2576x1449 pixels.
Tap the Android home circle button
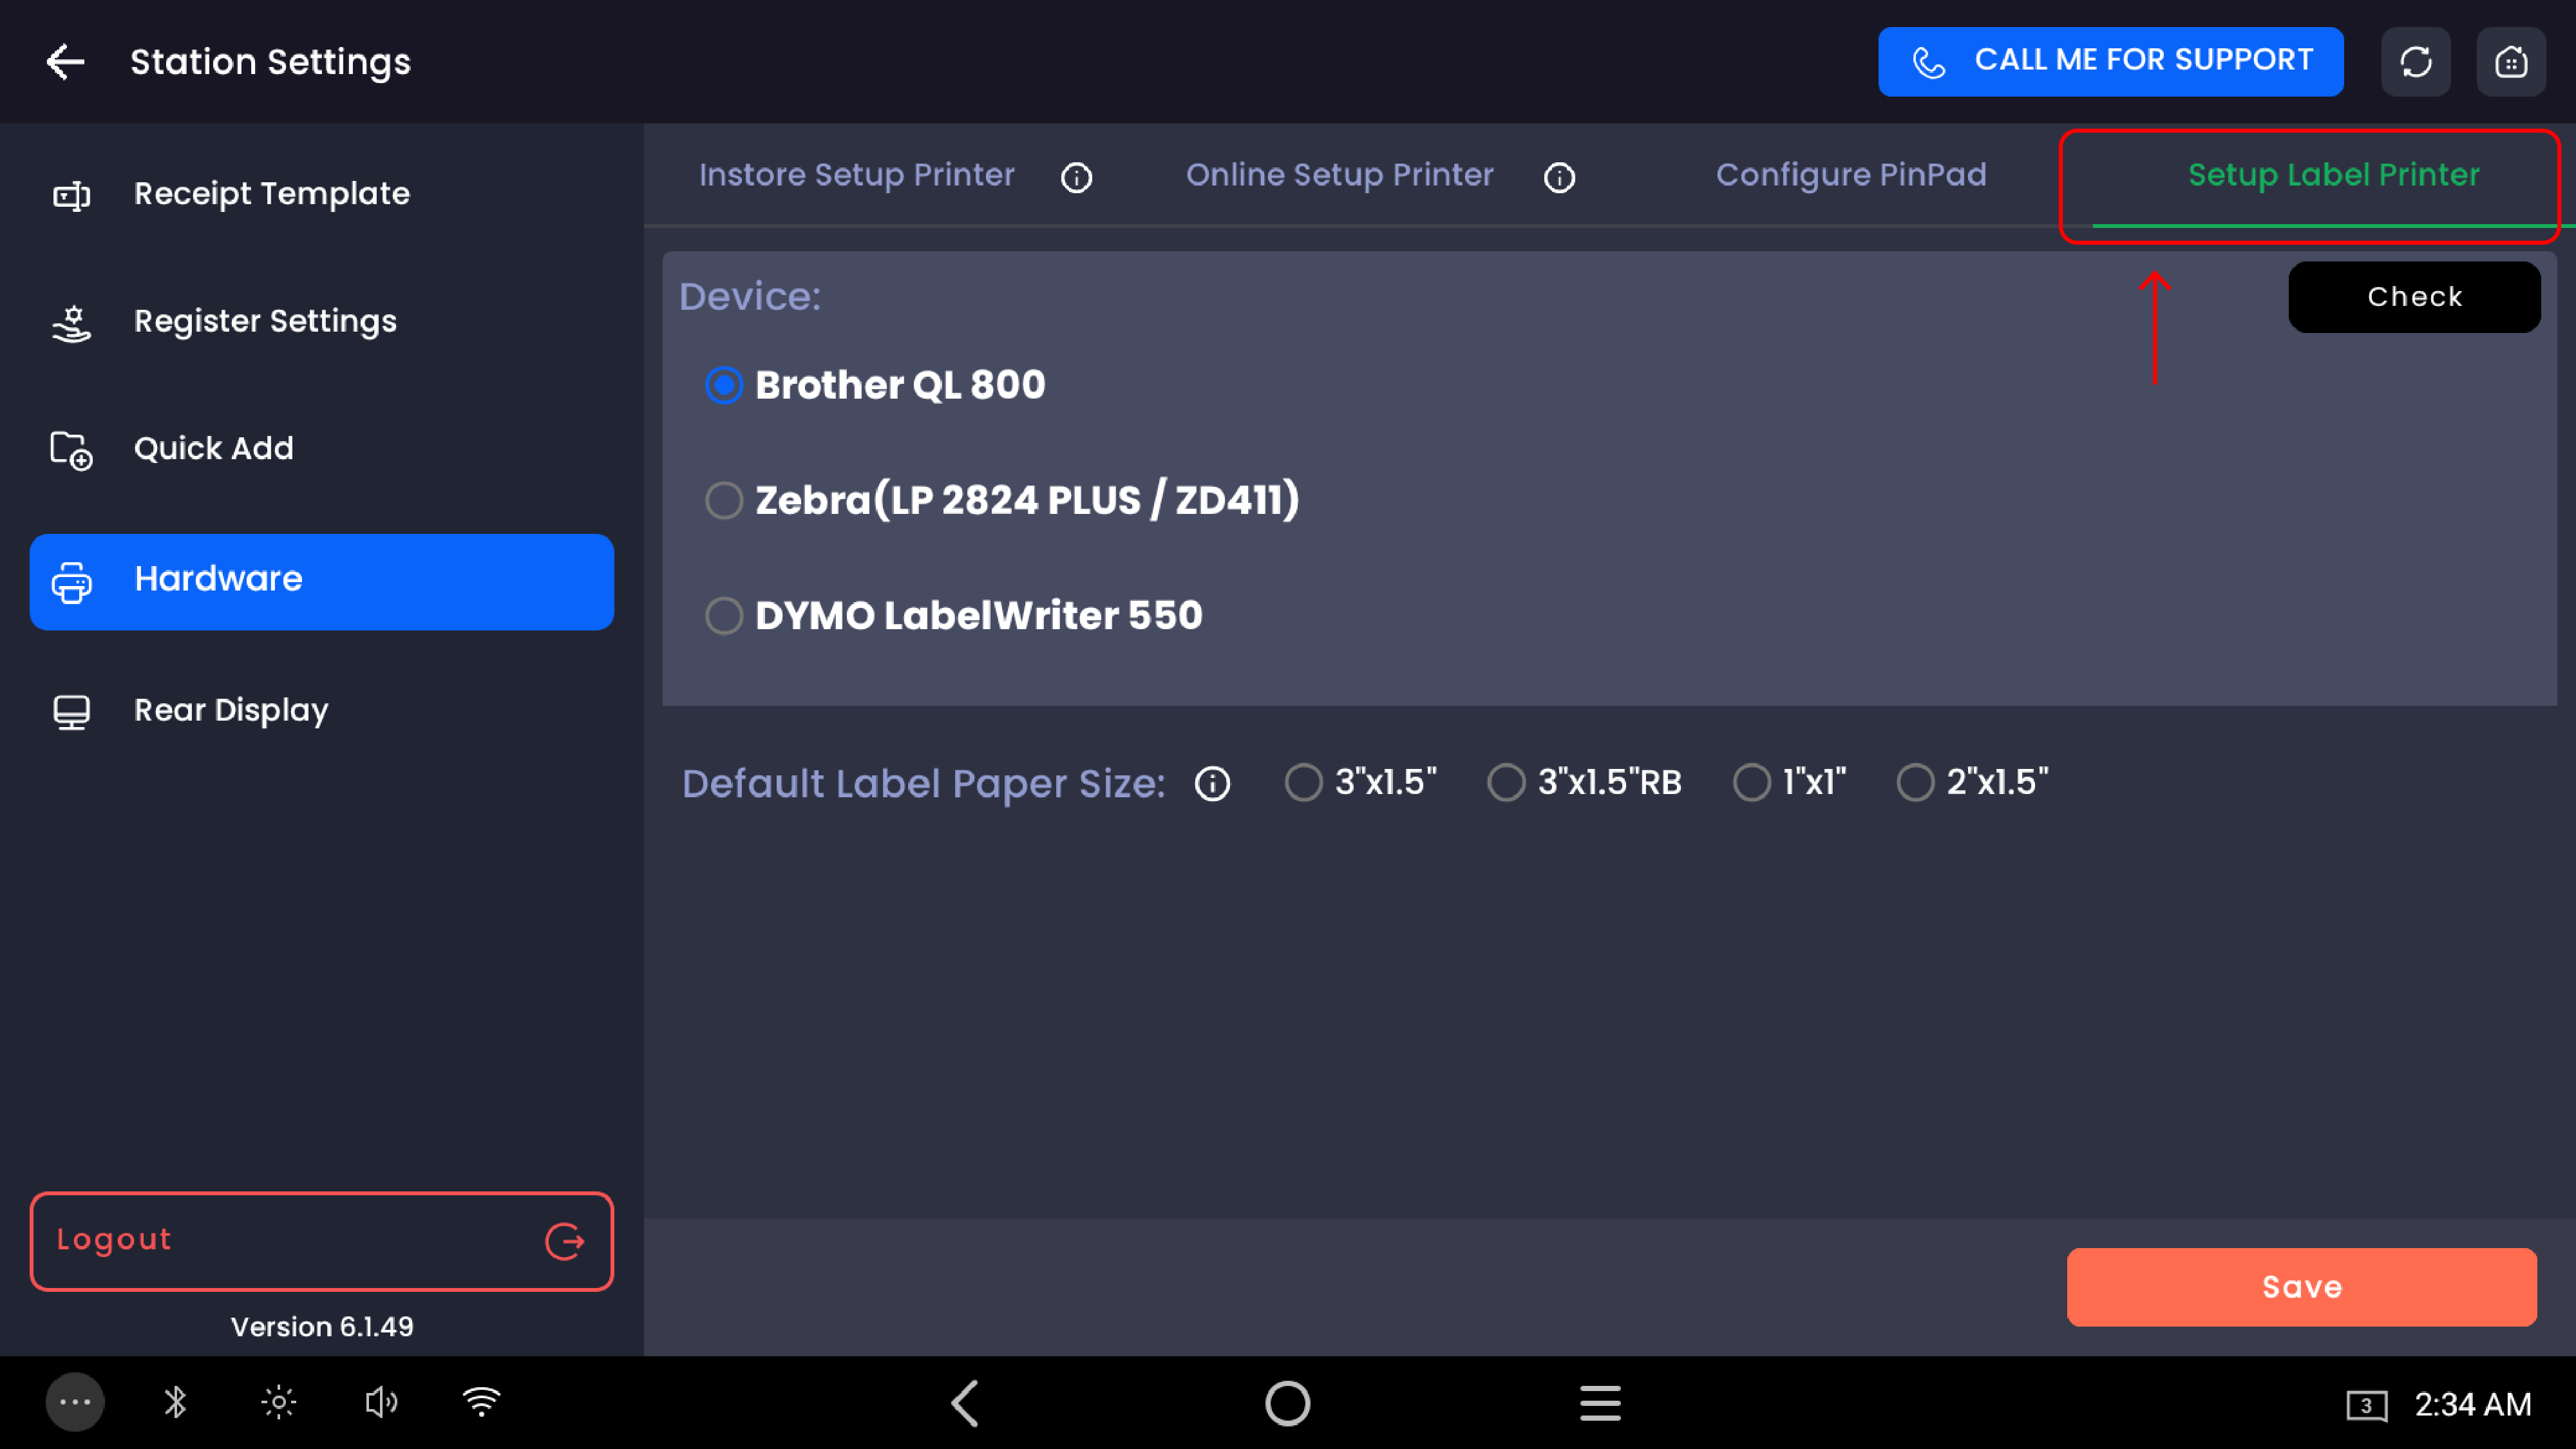tap(1287, 1403)
